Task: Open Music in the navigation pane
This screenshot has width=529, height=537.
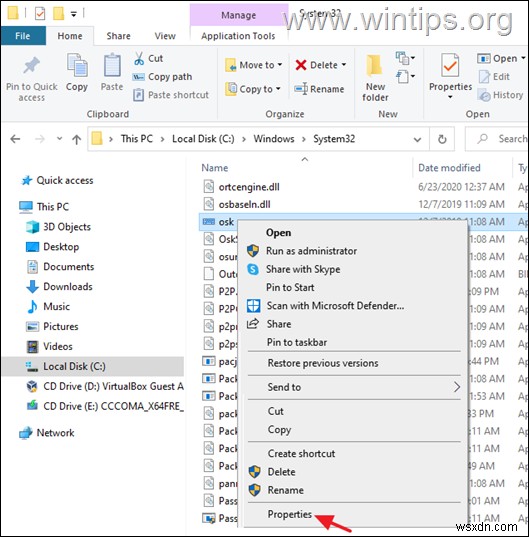Action: tap(48, 306)
